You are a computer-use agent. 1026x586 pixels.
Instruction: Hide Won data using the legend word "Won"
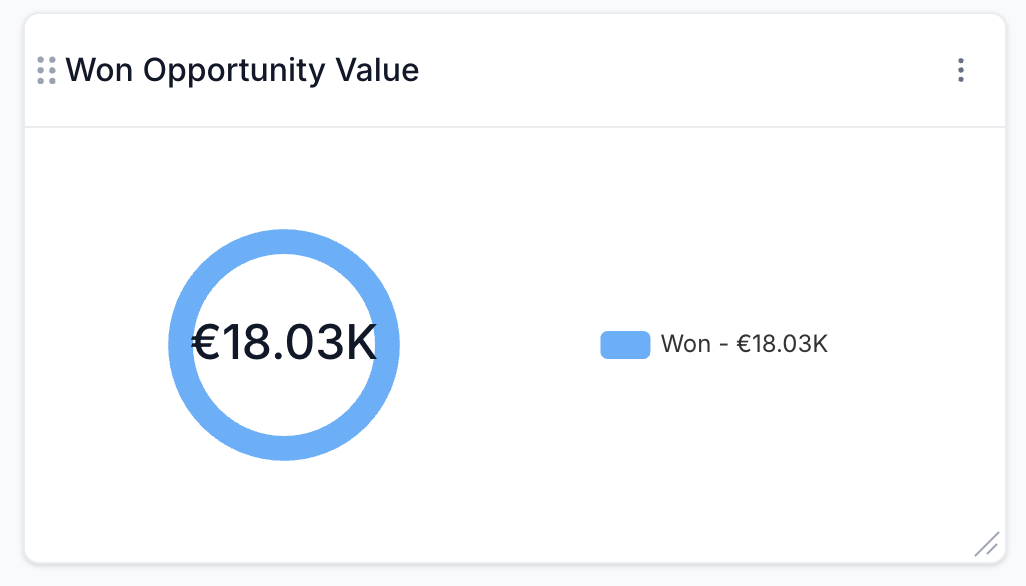tap(685, 344)
